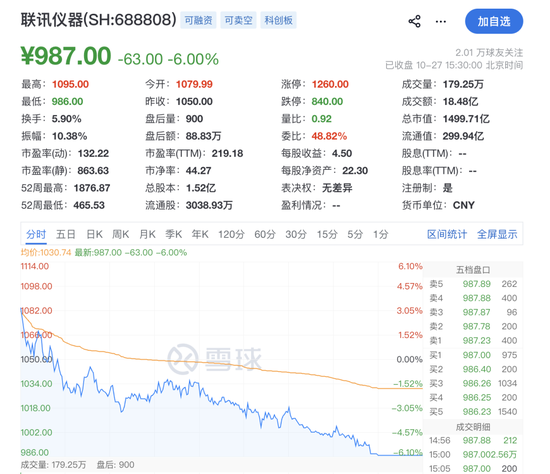Switch to the 五日 chart tab
The width and height of the screenshot is (550, 474).
[66, 234]
